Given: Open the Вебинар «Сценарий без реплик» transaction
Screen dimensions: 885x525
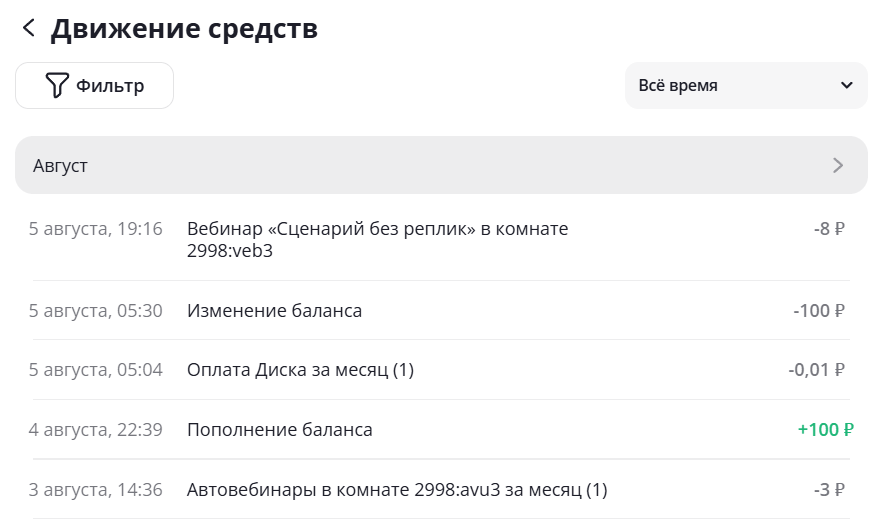Looking at the screenshot, I should tap(377, 240).
